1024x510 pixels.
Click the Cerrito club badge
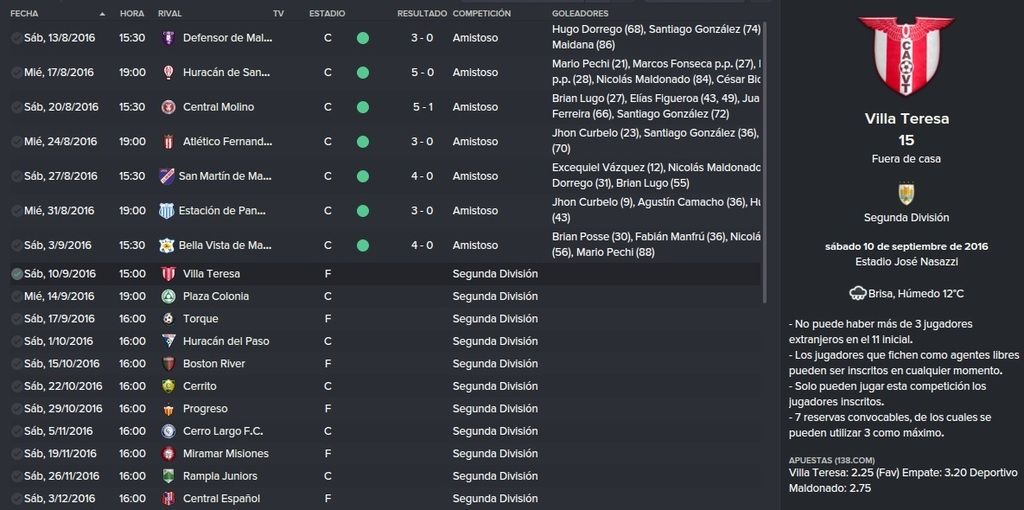click(x=168, y=386)
